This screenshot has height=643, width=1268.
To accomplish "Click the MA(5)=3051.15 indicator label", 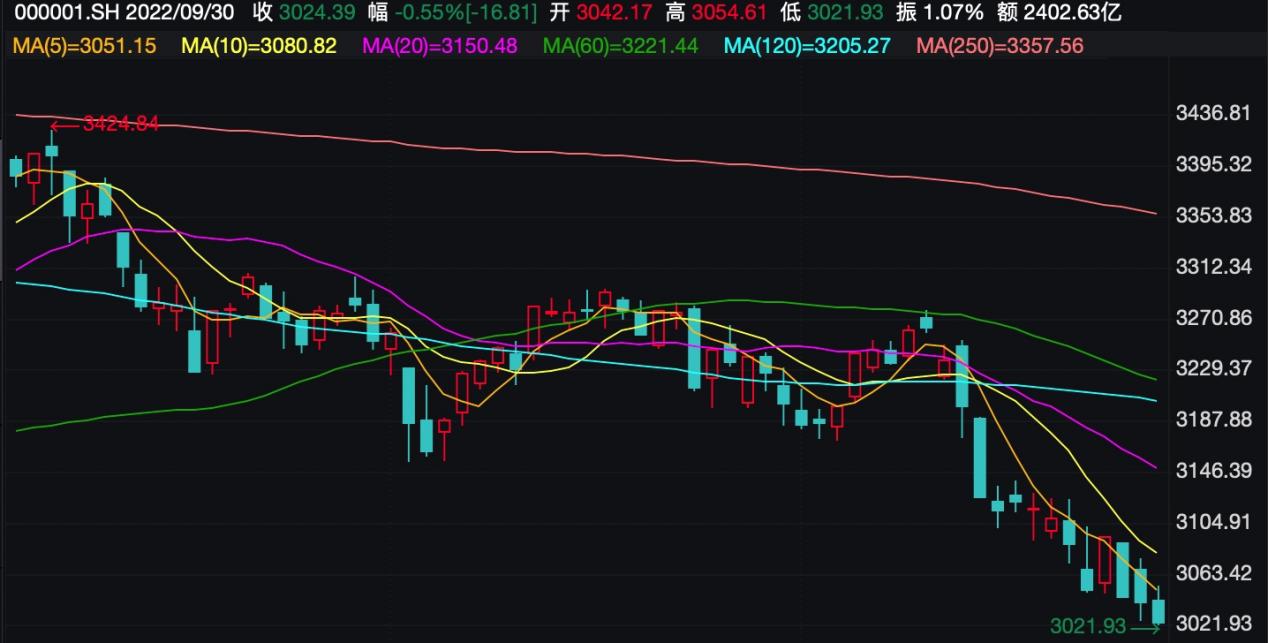I will 84,46.
